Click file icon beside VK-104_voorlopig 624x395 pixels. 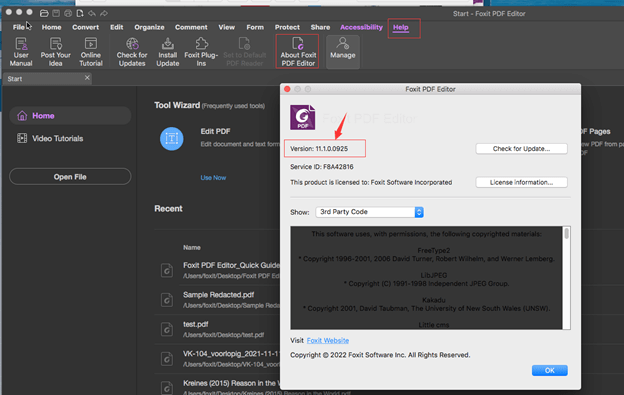[167, 359]
